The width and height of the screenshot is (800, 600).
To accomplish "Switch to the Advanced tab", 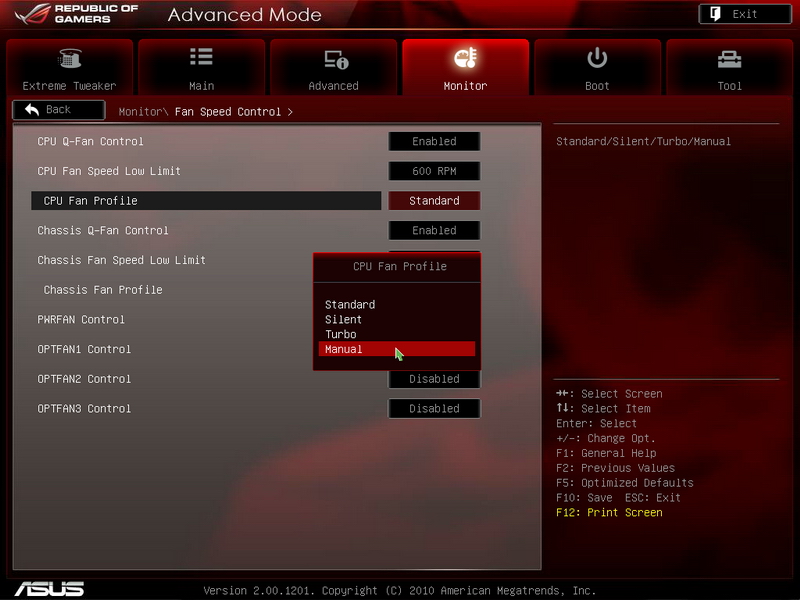I will coord(334,67).
